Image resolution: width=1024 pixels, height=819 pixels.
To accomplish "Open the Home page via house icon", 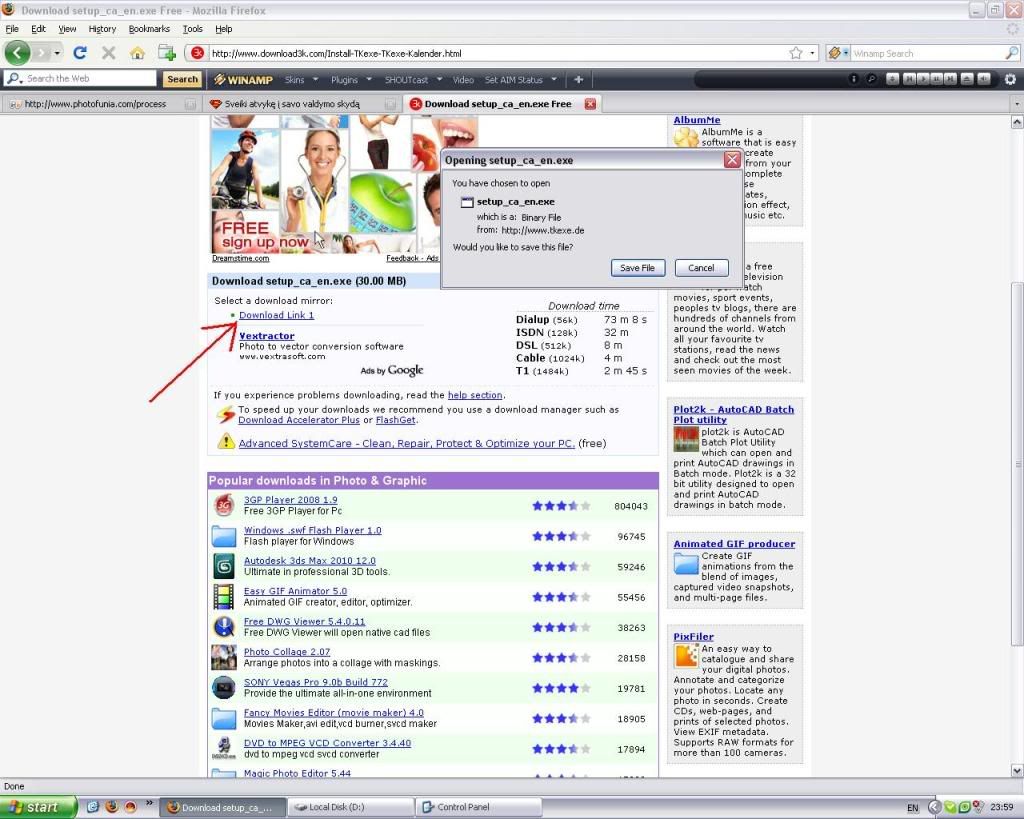I will 137,53.
